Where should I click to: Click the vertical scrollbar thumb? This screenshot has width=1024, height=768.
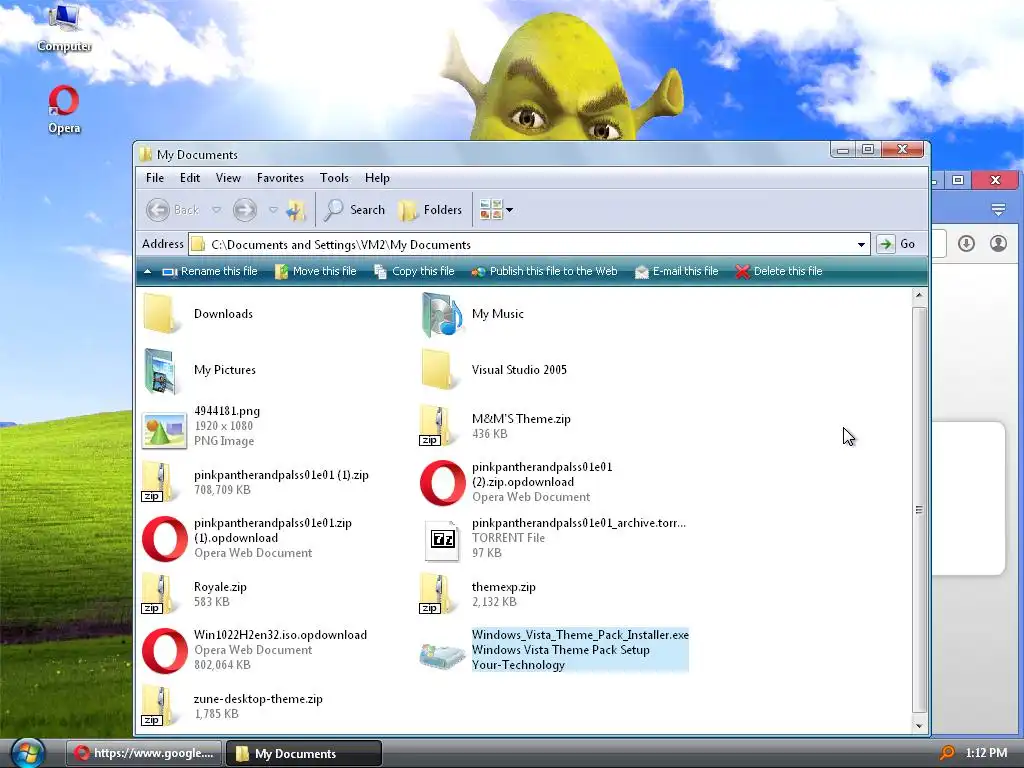(919, 509)
